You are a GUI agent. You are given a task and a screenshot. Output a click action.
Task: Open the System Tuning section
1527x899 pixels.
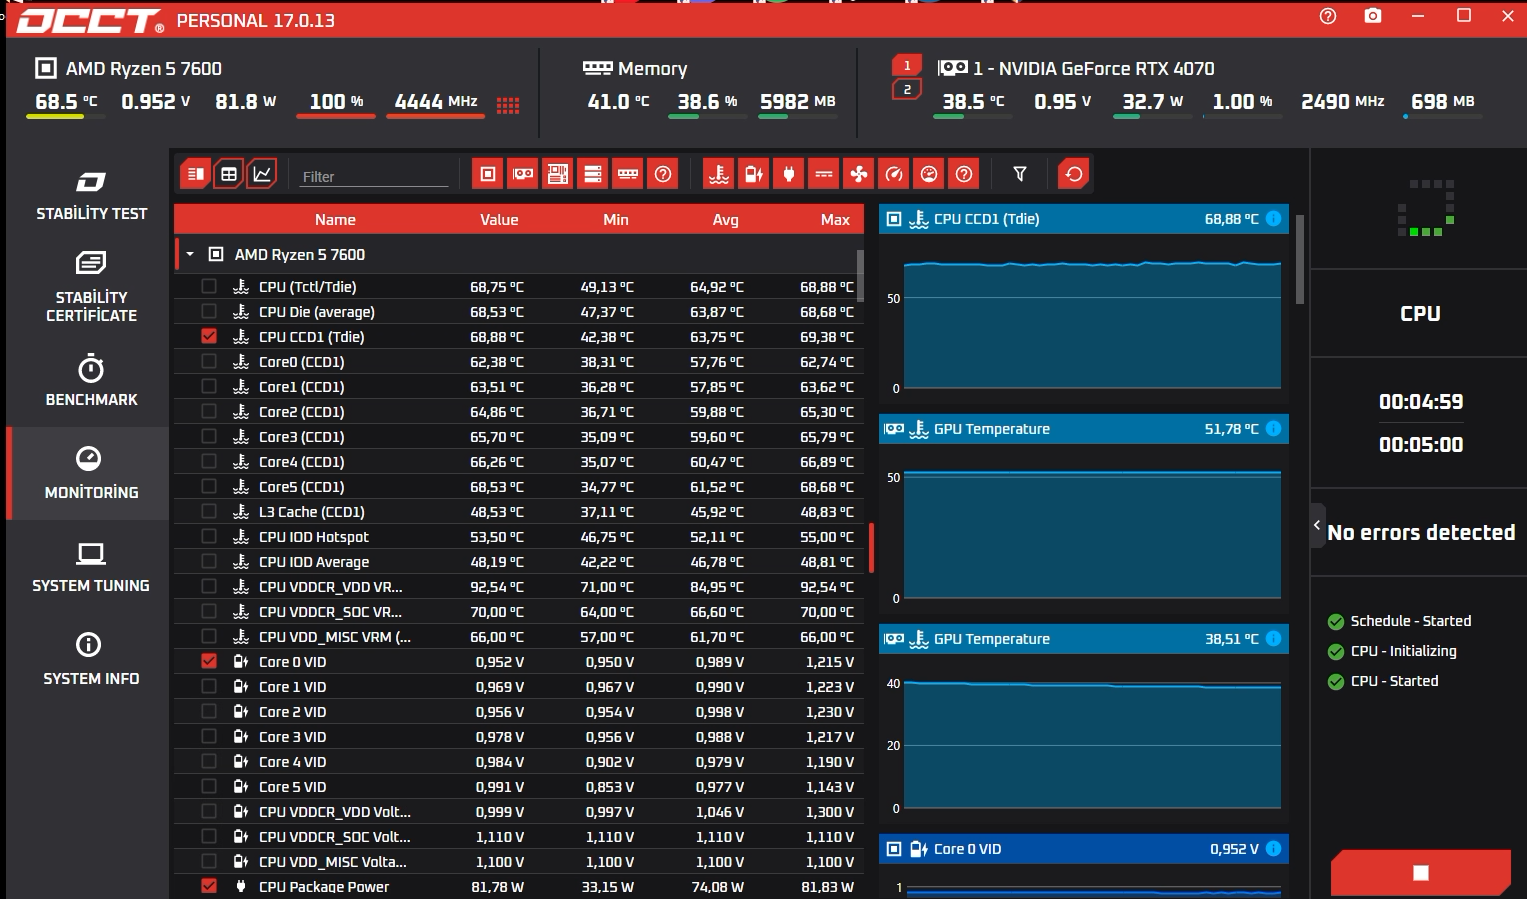(x=91, y=567)
